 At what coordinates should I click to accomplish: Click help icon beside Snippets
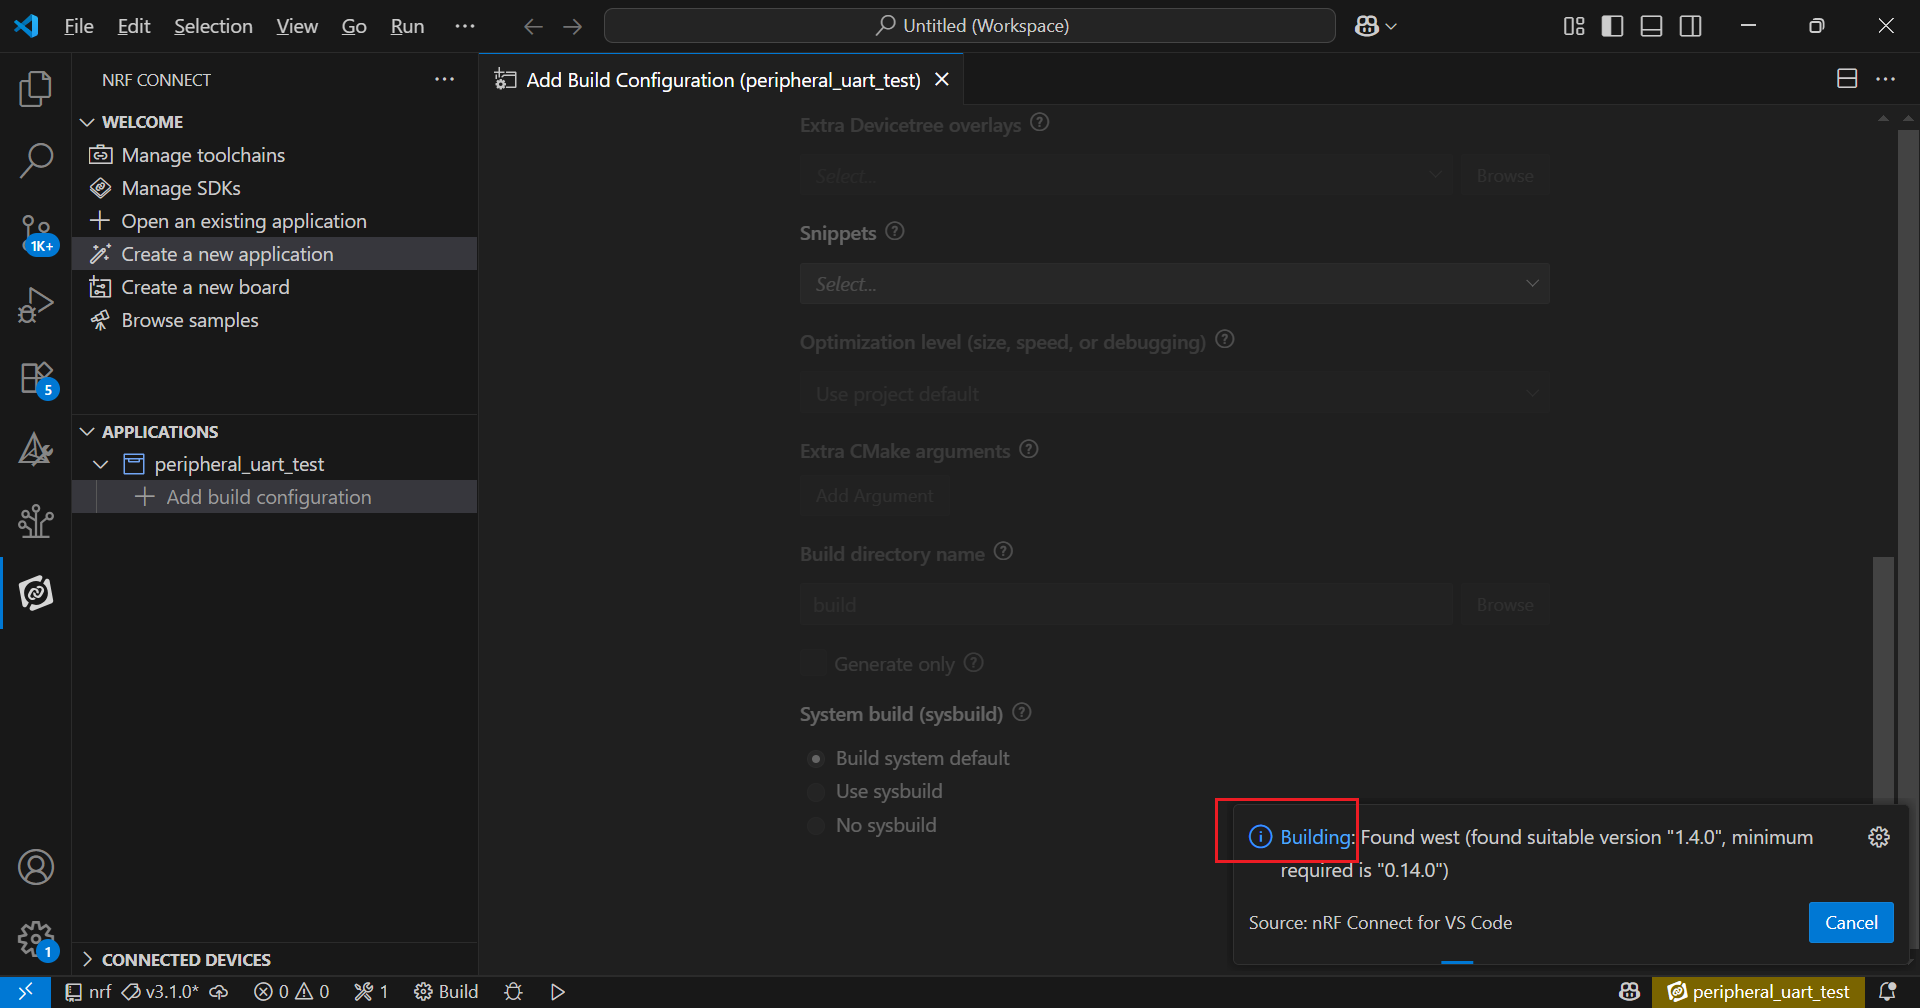[895, 231]
